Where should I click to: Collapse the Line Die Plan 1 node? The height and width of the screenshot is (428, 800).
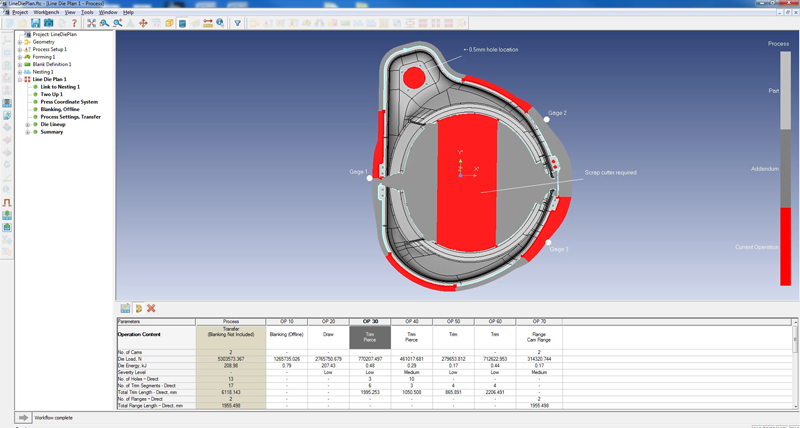20,79
